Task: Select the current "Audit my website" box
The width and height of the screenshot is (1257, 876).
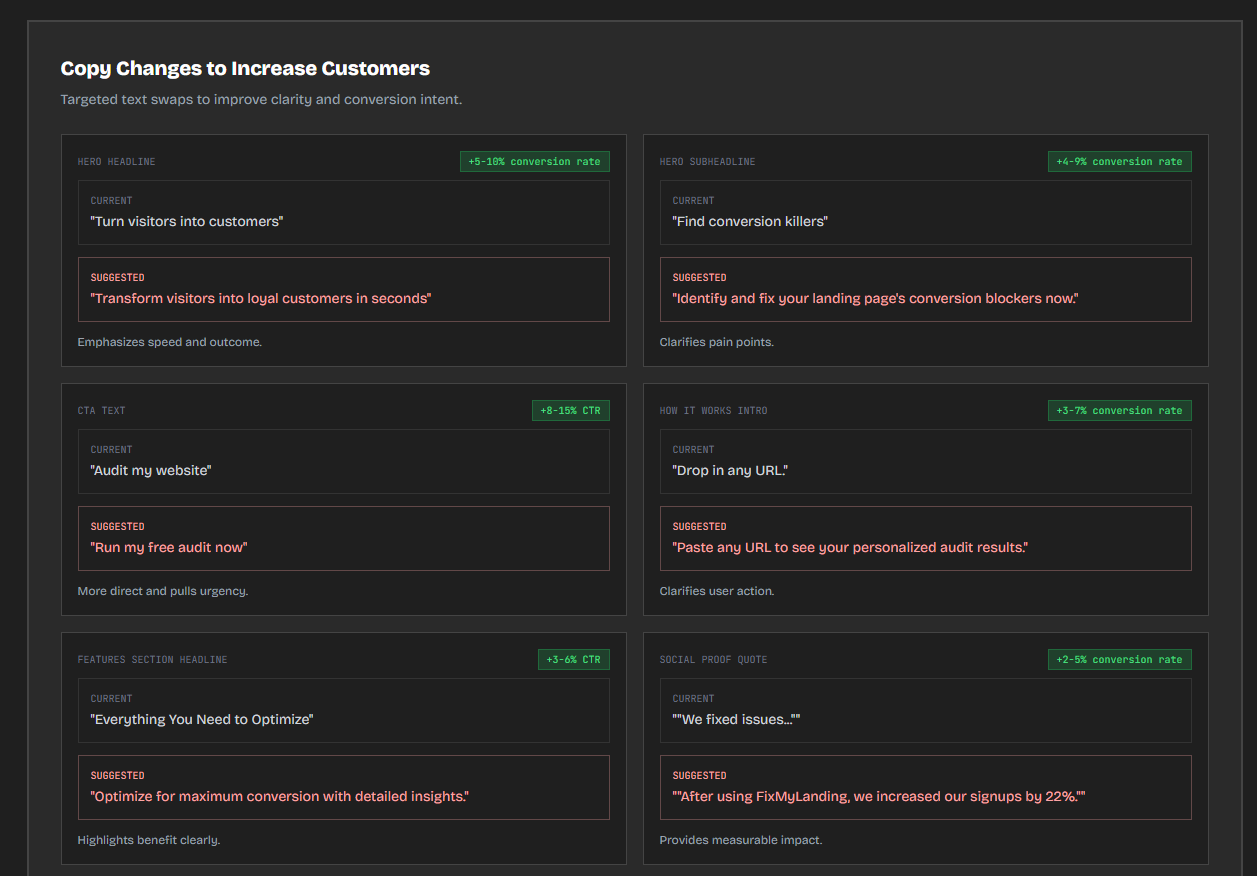Action: tap(343, 461)
